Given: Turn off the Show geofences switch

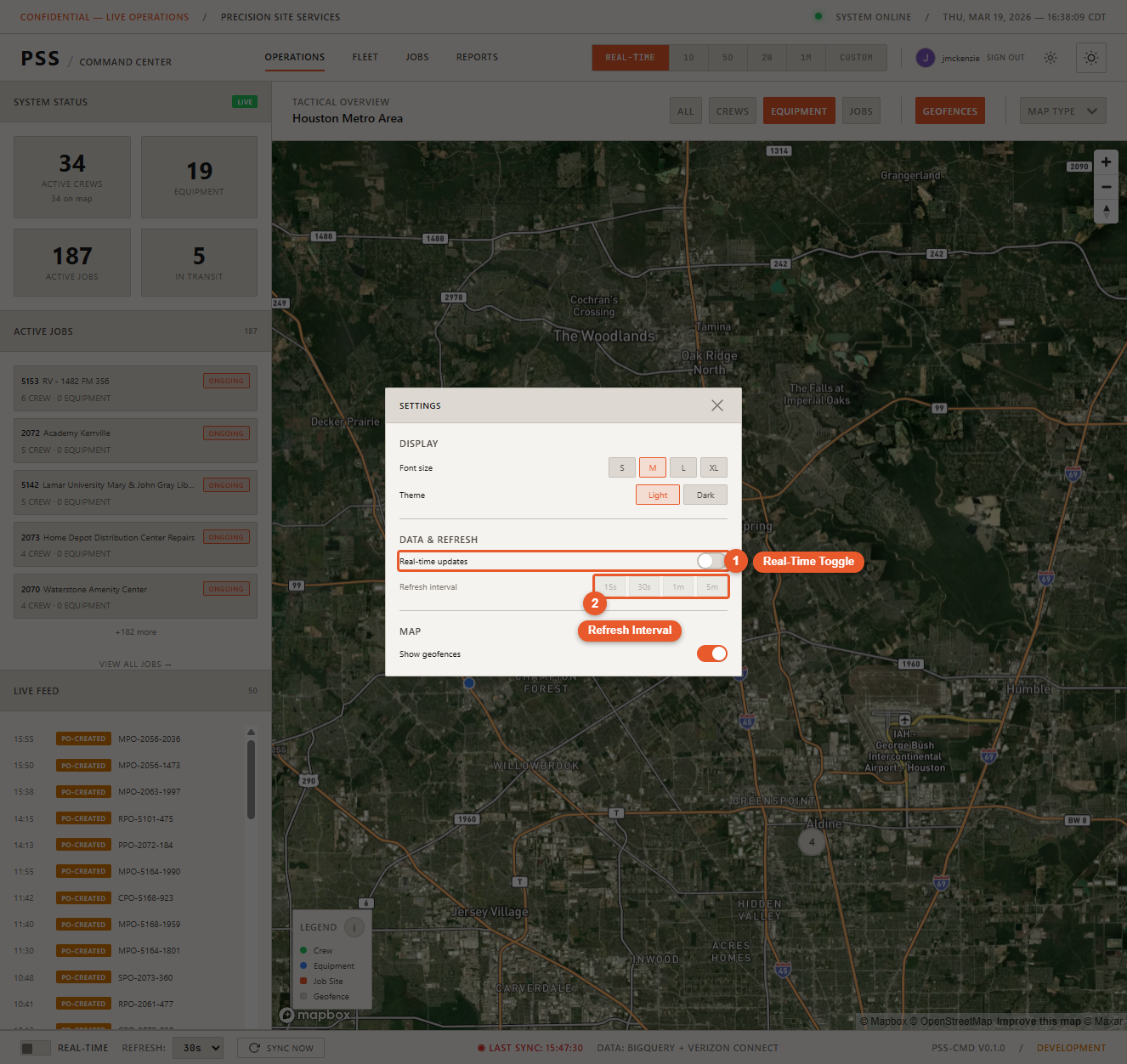Looking at the screenshot, I should 712,654.
